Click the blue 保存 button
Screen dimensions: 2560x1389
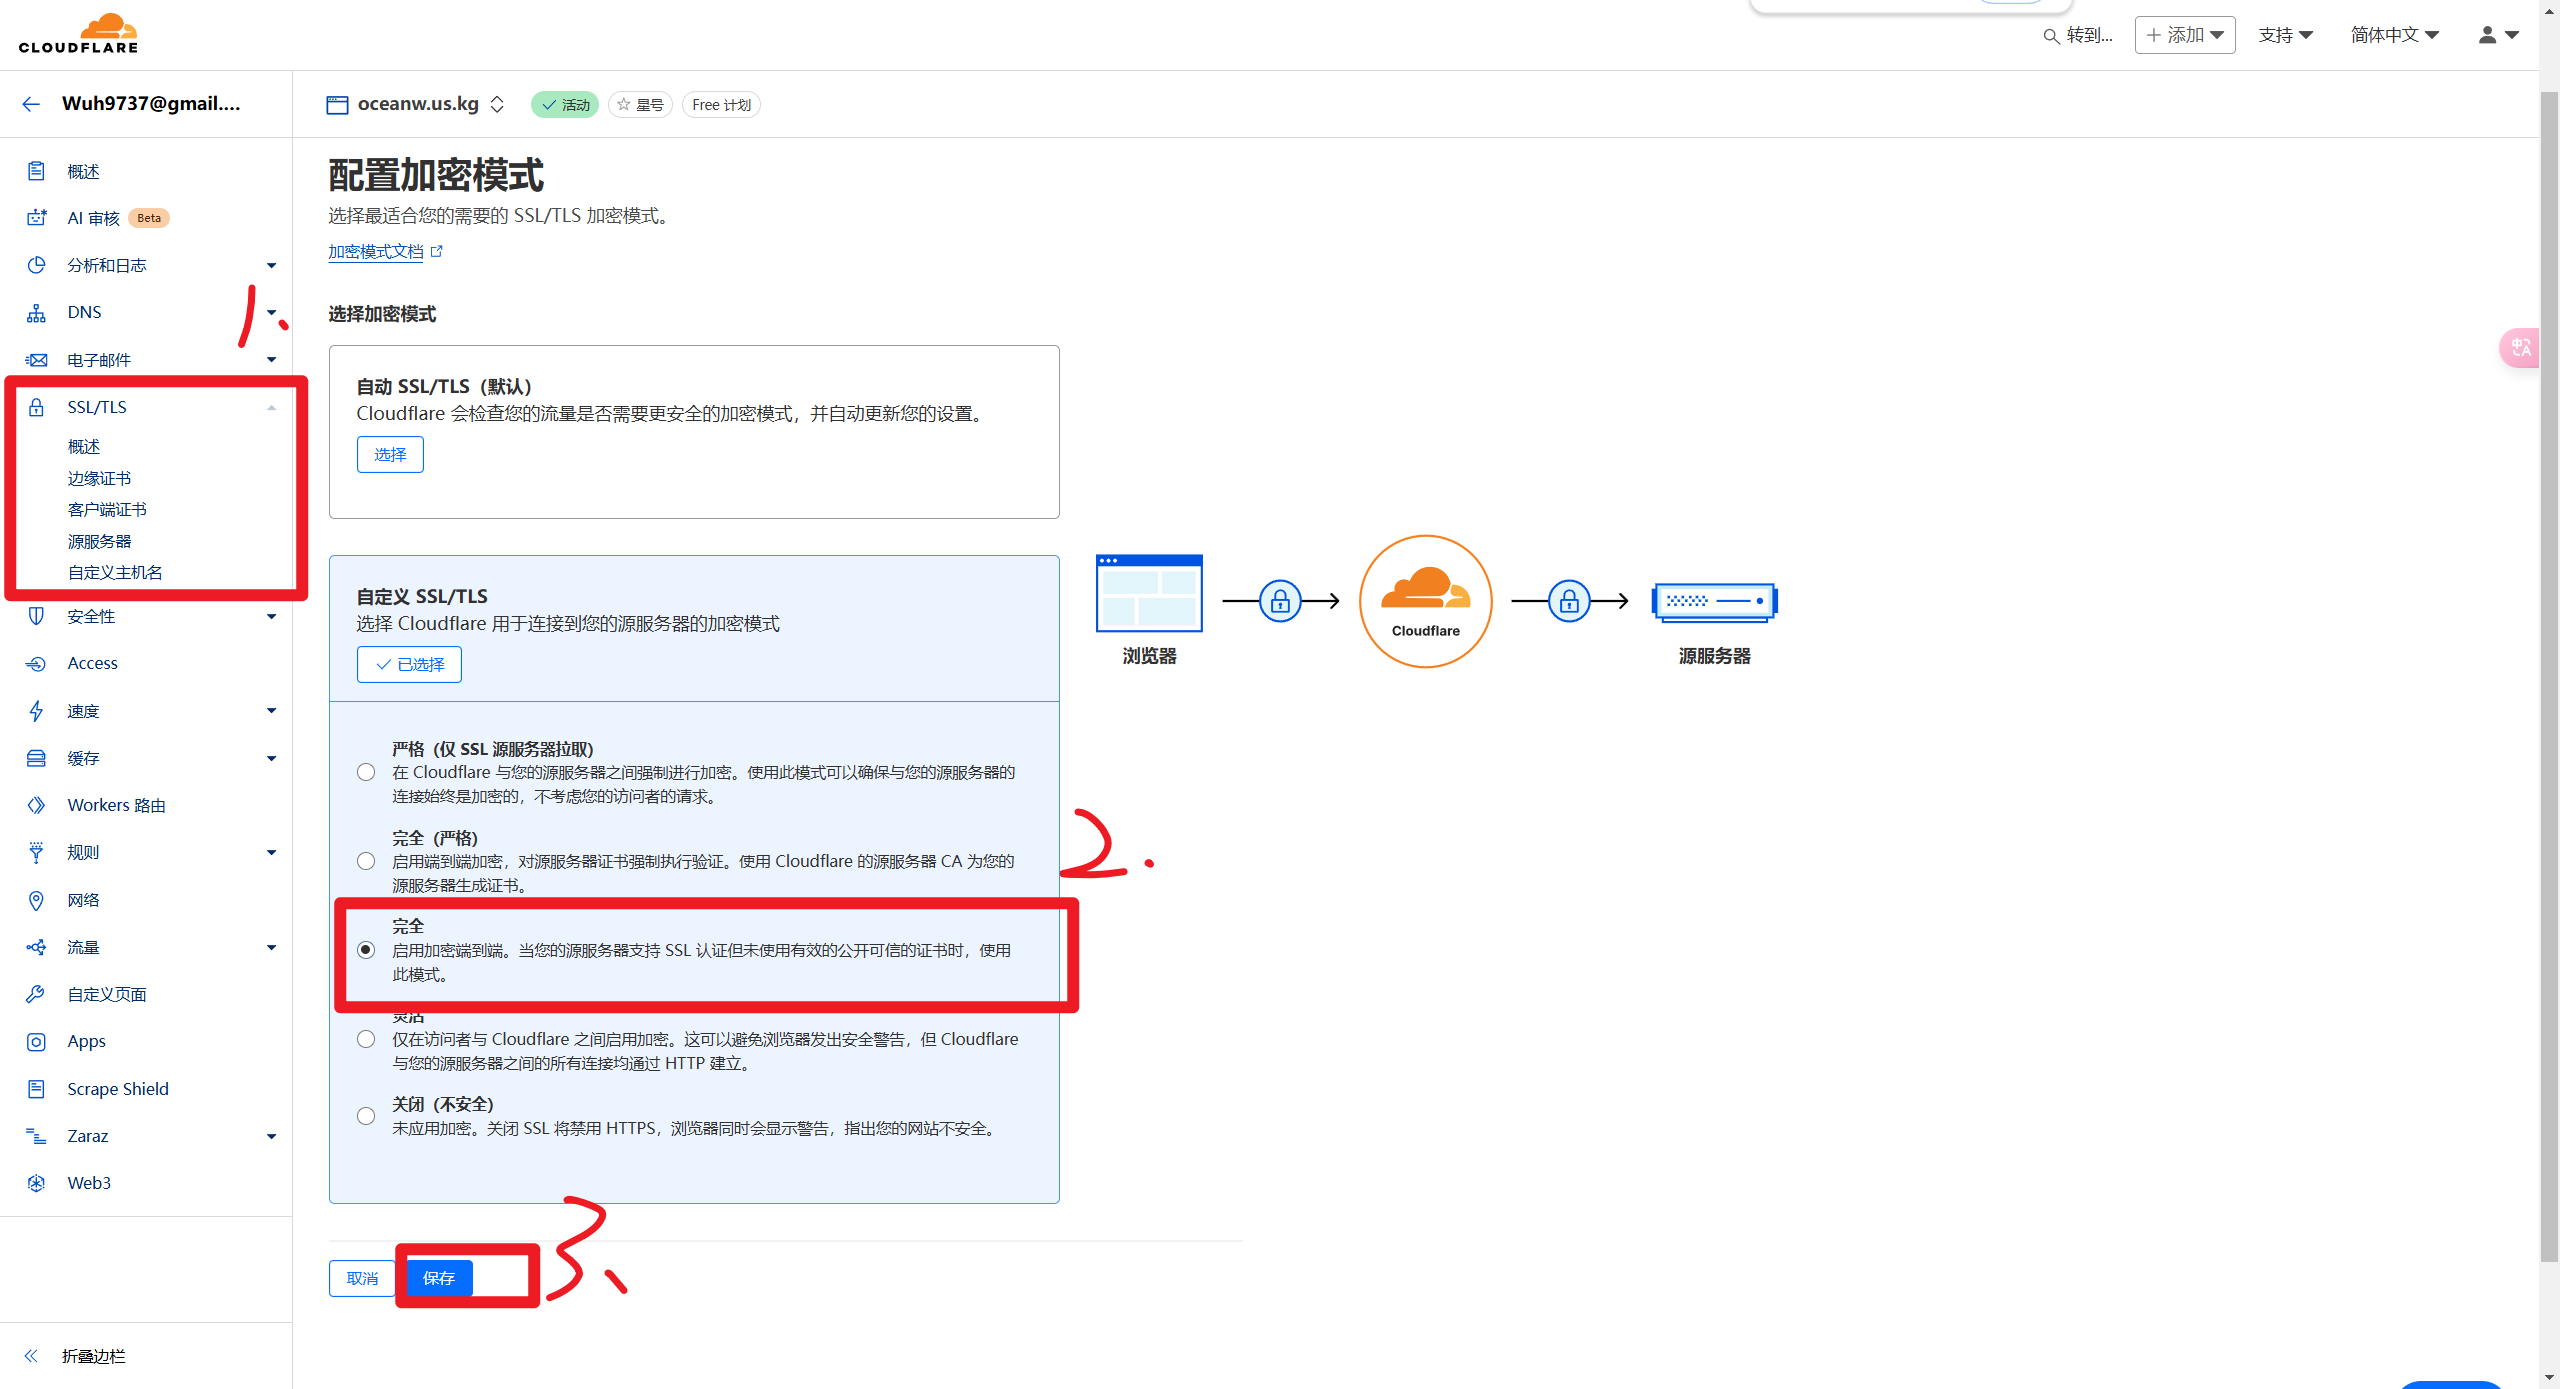(x=439, y=1278)
